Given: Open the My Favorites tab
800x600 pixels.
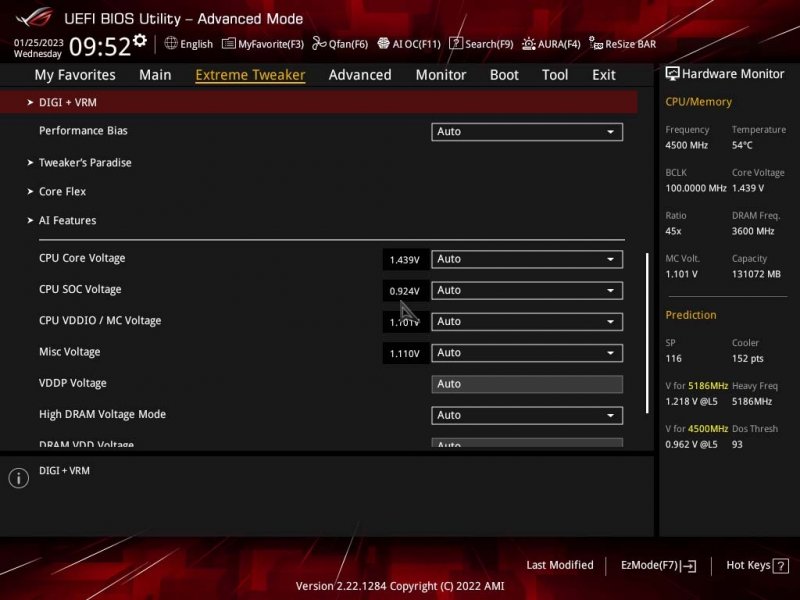Looking at the screenshot, I should pos(75,75).
